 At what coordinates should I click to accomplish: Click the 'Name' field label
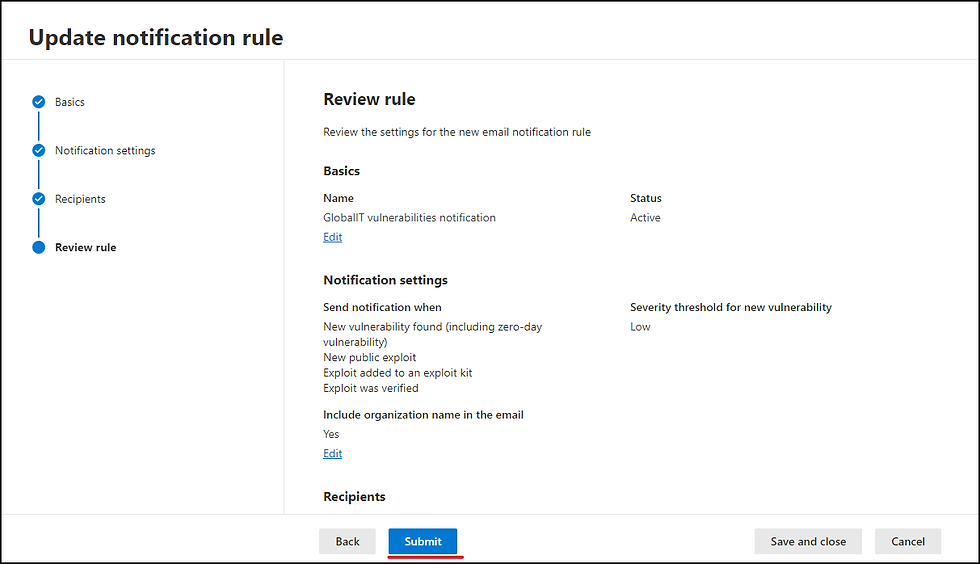338,198
